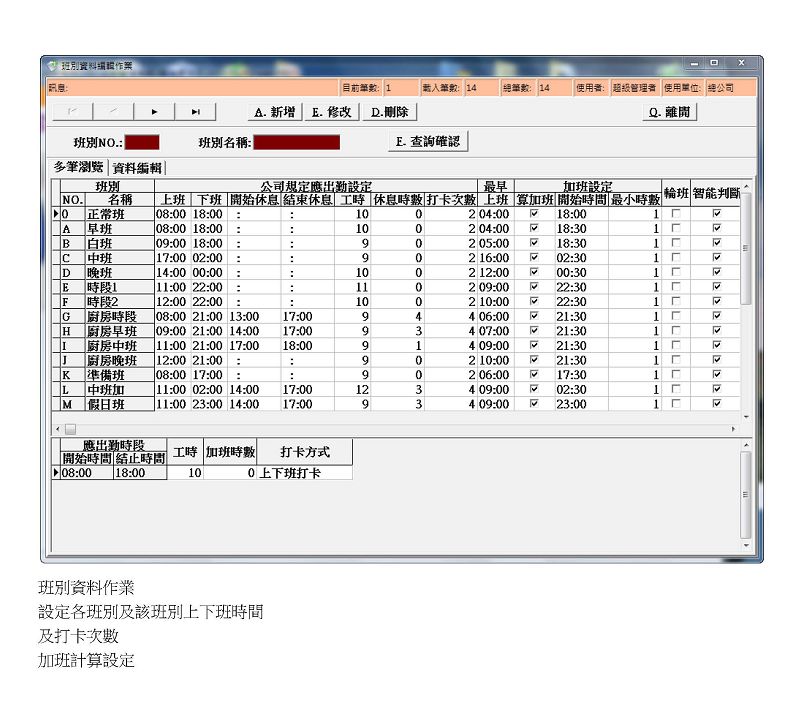Screen dimensions: 800x715
Task: Switch to the 資料編輯 tab
Action: coord(138,168)
